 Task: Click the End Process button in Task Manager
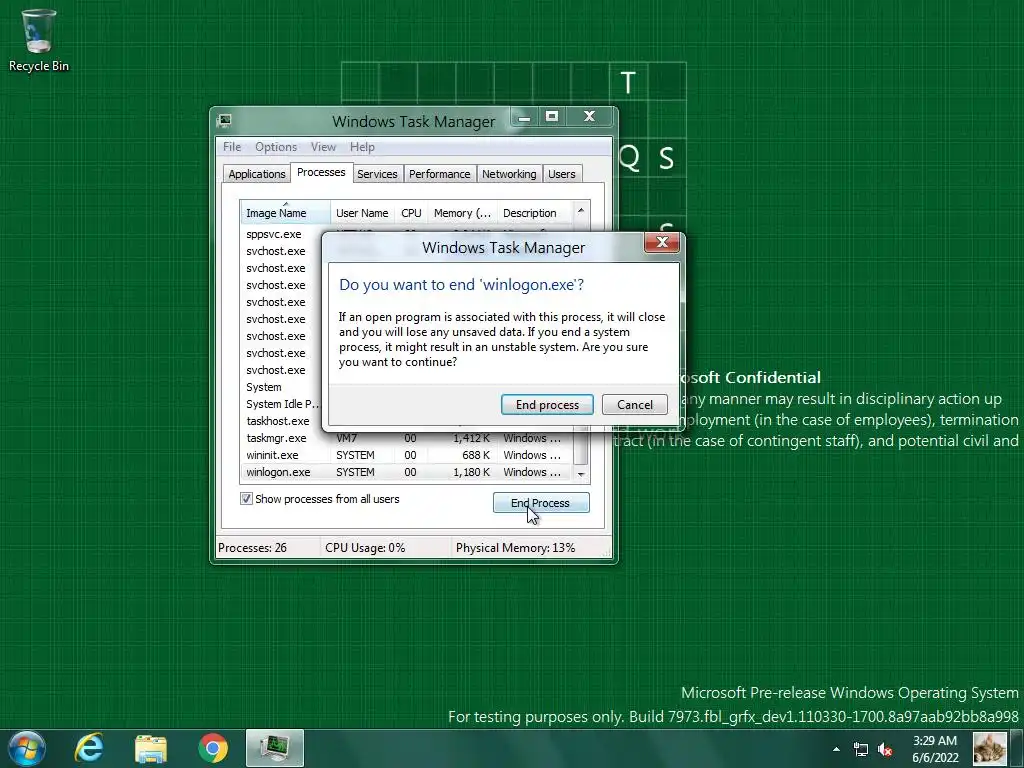pyautogui.click(x=541, y=502)
